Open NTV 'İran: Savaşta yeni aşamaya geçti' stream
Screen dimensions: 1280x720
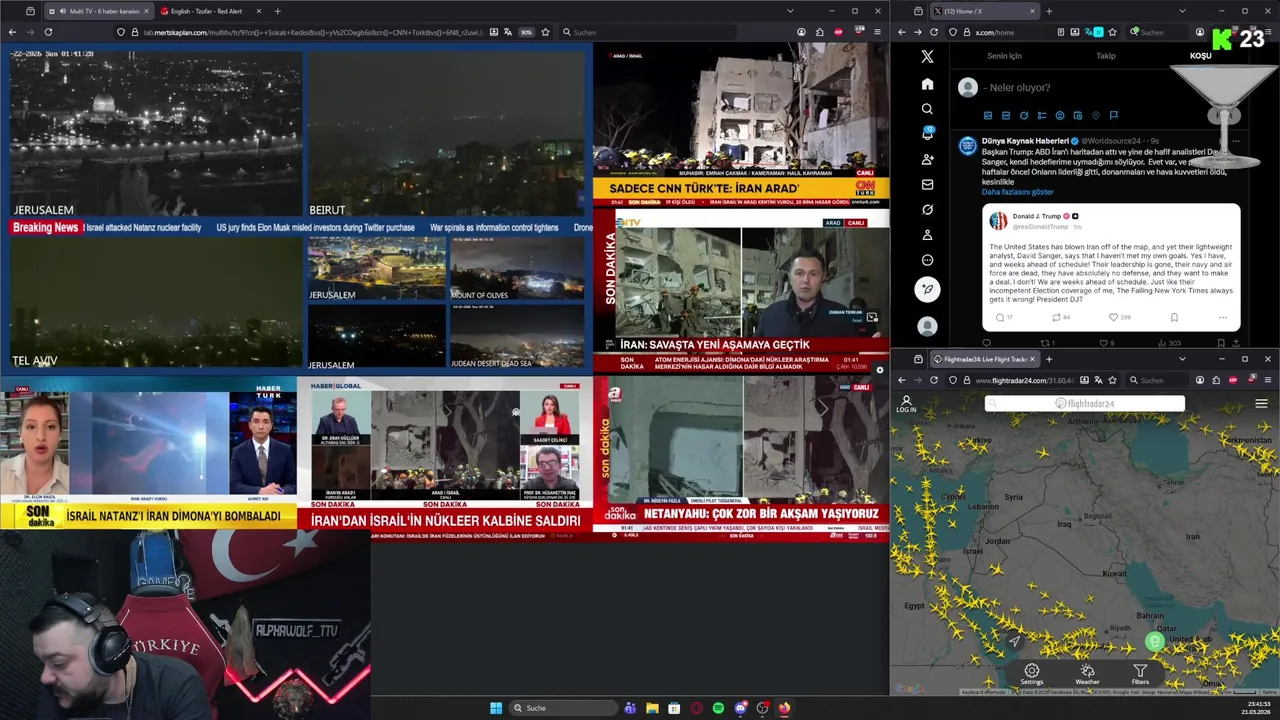(741, 290)
